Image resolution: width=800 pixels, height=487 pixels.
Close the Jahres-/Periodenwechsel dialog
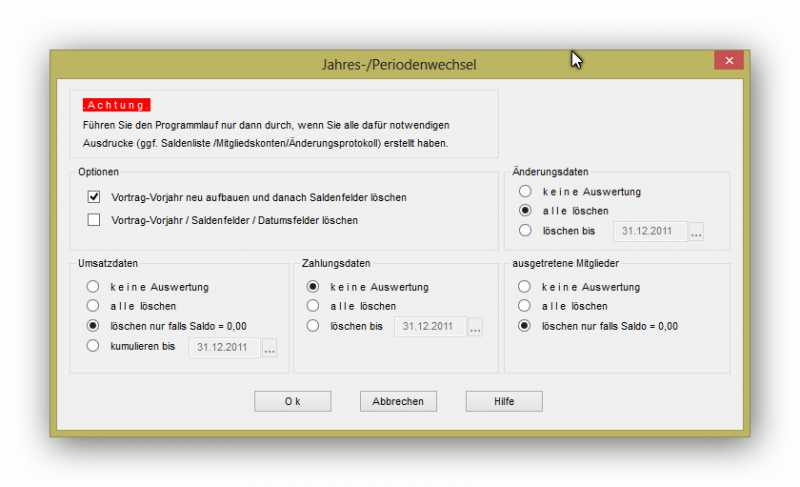click(728, 61)
